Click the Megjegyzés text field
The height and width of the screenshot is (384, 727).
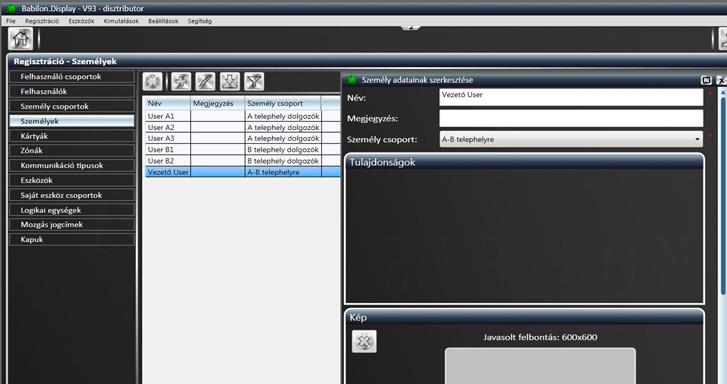[571, 118]
